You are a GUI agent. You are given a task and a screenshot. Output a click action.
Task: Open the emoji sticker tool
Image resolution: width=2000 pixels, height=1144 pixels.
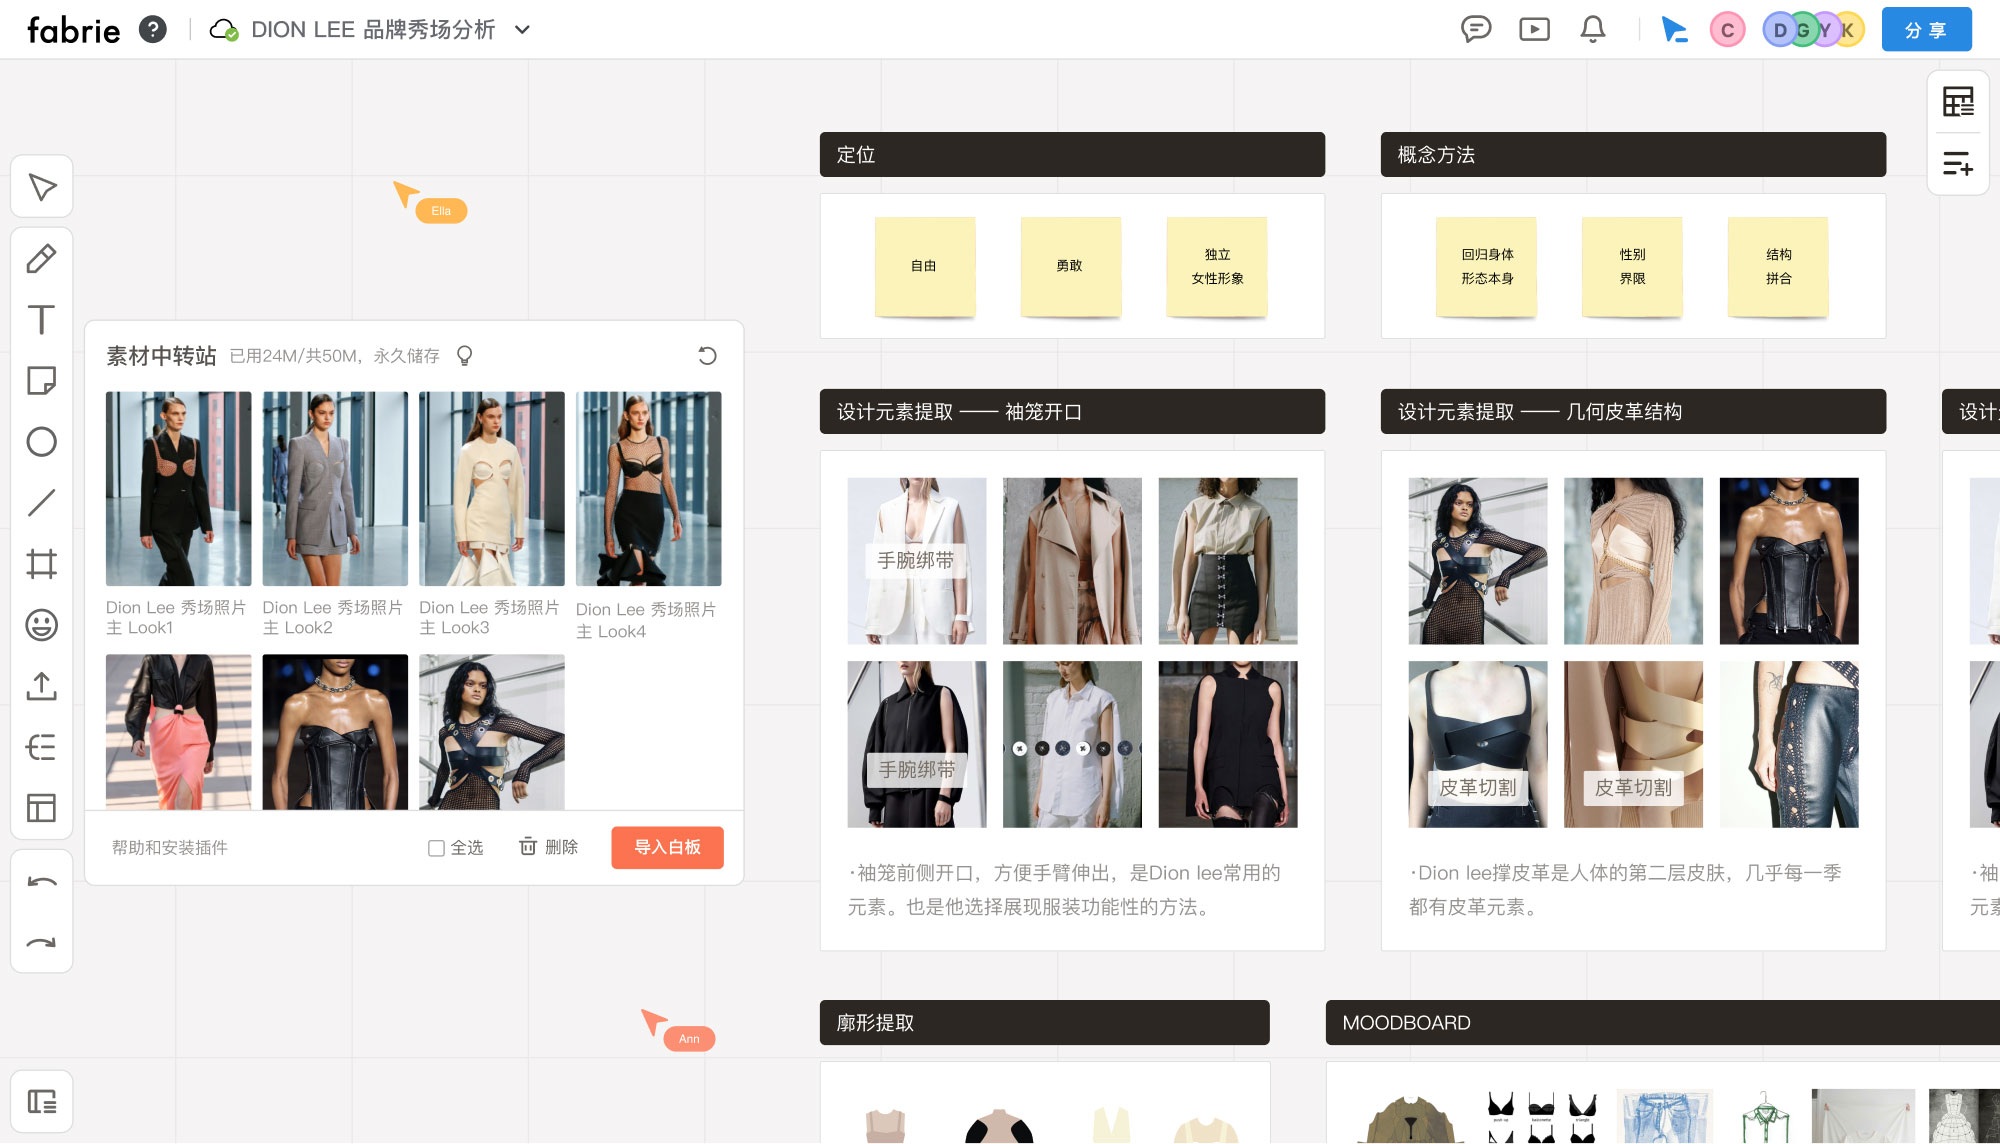click(x=41, y=625)
